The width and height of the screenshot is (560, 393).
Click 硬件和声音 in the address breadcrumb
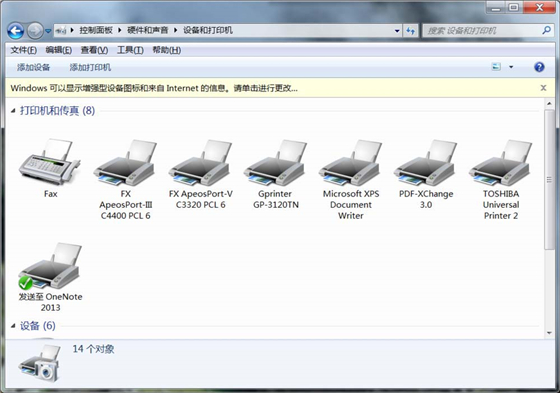148,30
